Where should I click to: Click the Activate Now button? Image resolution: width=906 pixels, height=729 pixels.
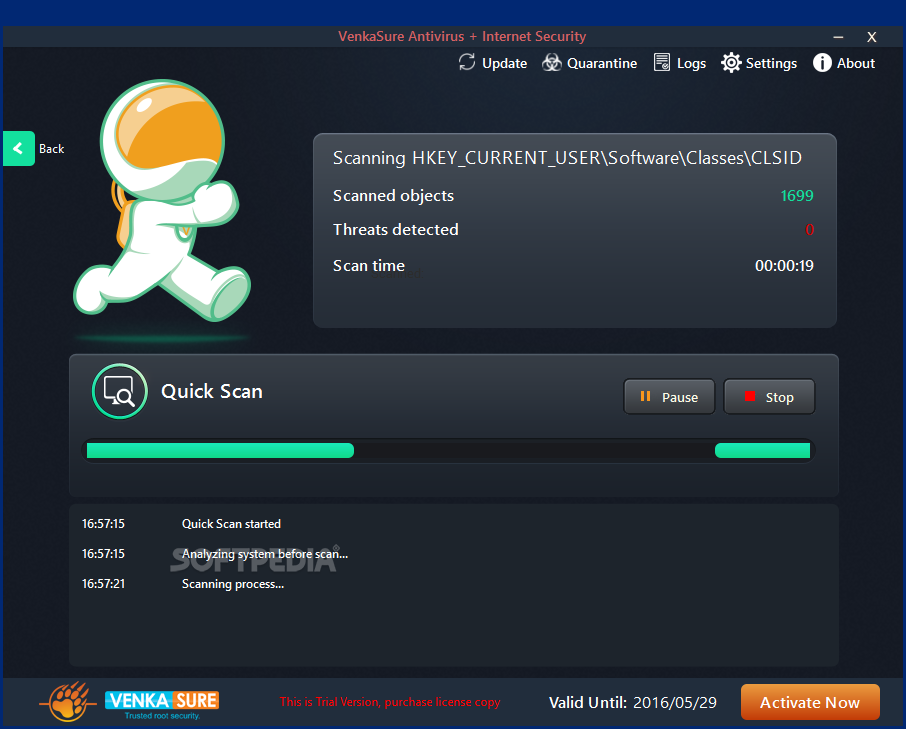click(x=810, y=702)
